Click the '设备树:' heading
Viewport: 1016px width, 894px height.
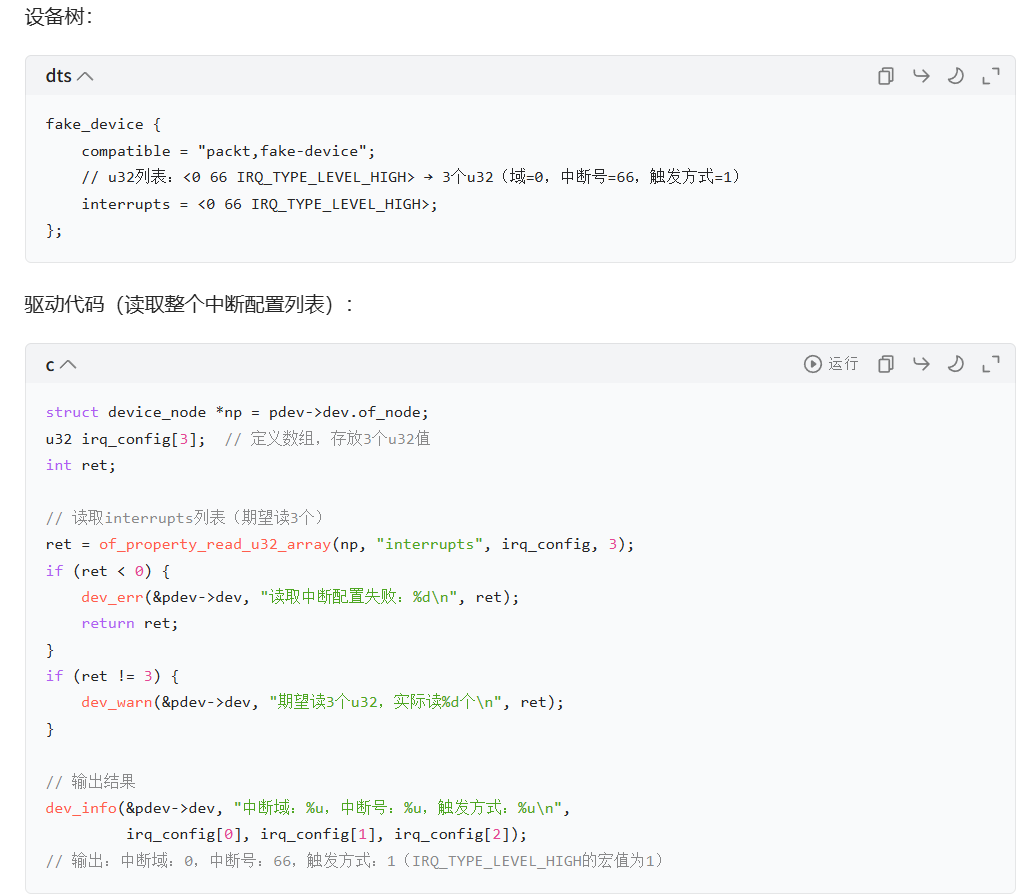coord(58,16)
